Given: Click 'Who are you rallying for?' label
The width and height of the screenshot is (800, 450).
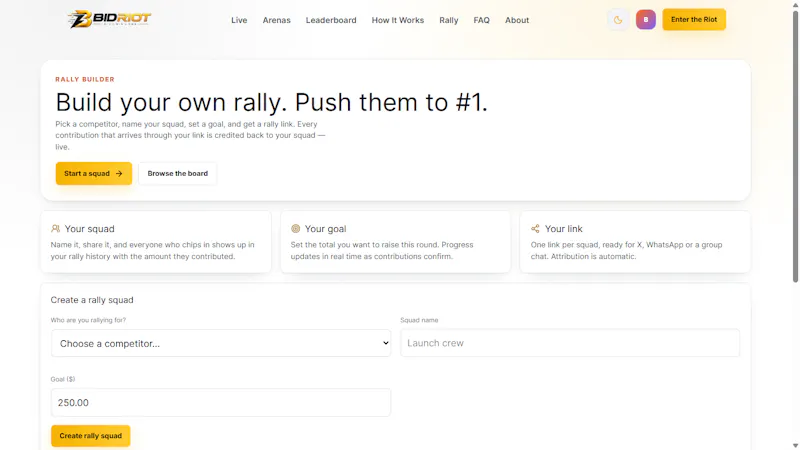Looking at the screenshot, I should pyautogui.click(x=88, y=320).
